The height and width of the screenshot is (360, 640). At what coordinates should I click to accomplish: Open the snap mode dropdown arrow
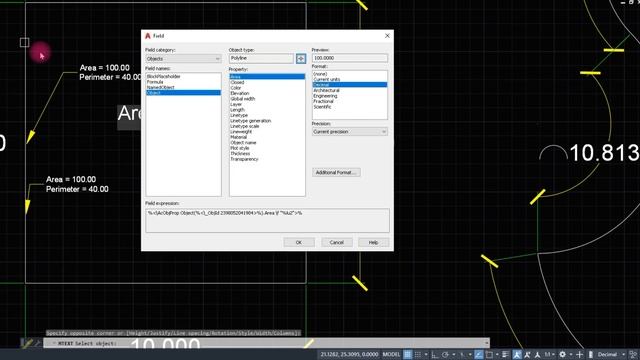tap(426, 354)
